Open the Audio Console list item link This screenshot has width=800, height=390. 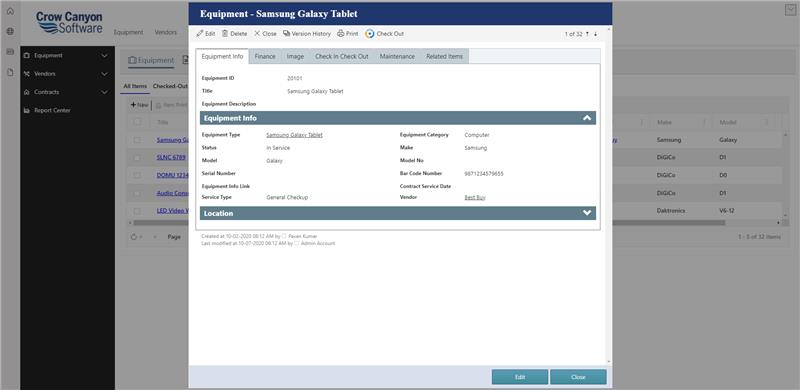[x=172, y=193]
